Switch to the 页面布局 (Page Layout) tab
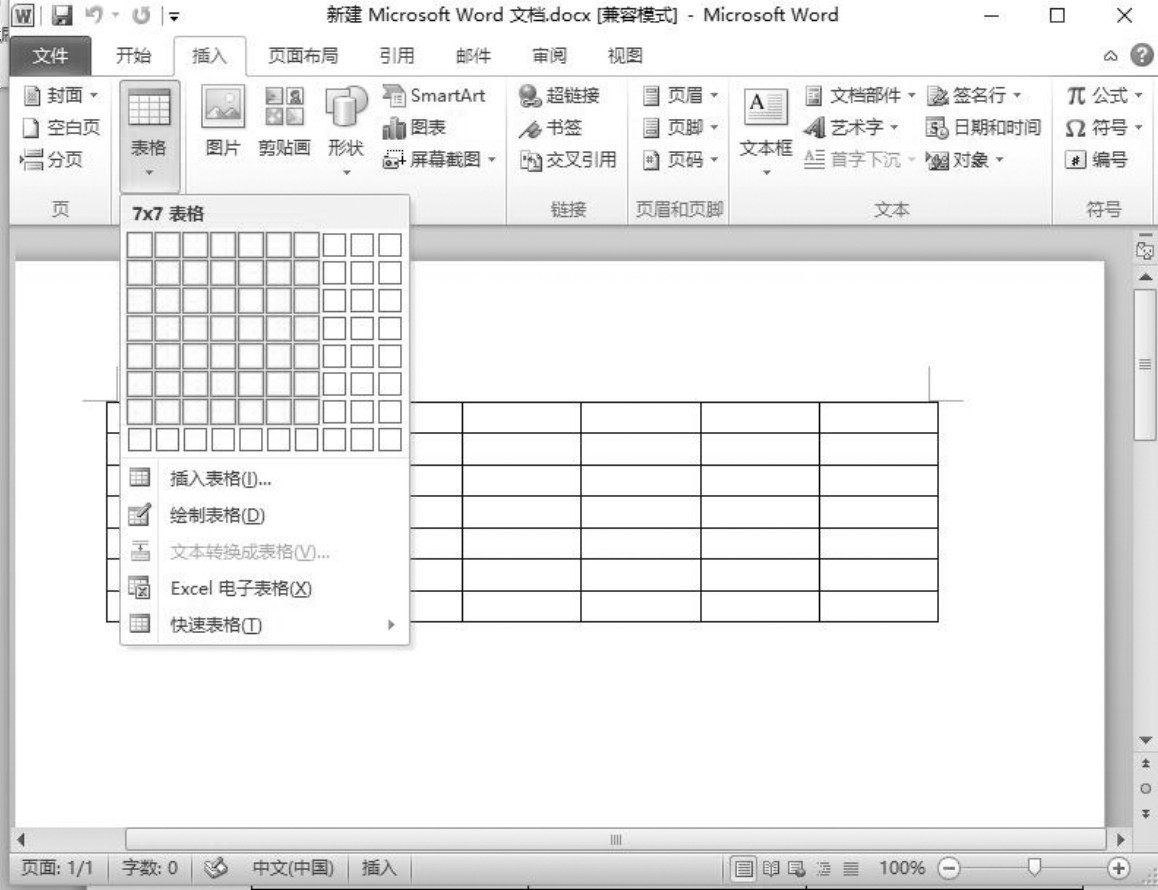The height and width of the screenshot is (890, 1158). (303, 55)
